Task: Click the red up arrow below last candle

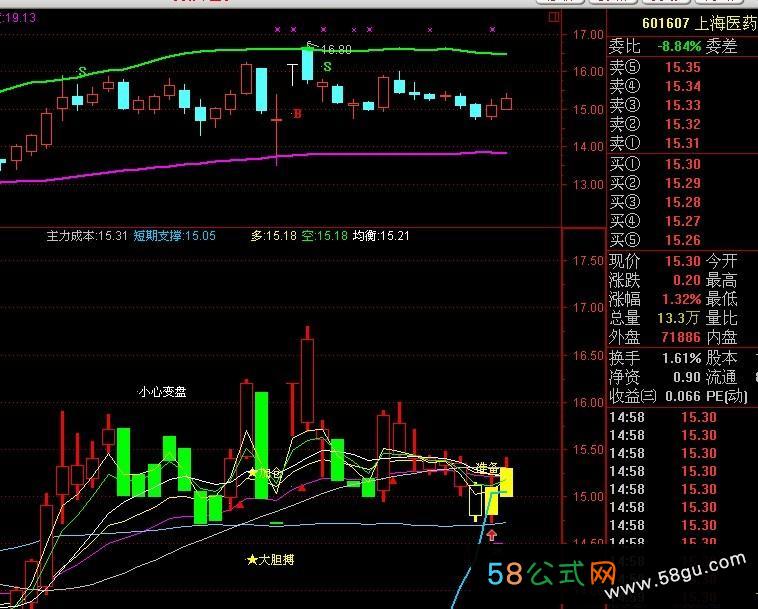Action: [x=492, y=535]
